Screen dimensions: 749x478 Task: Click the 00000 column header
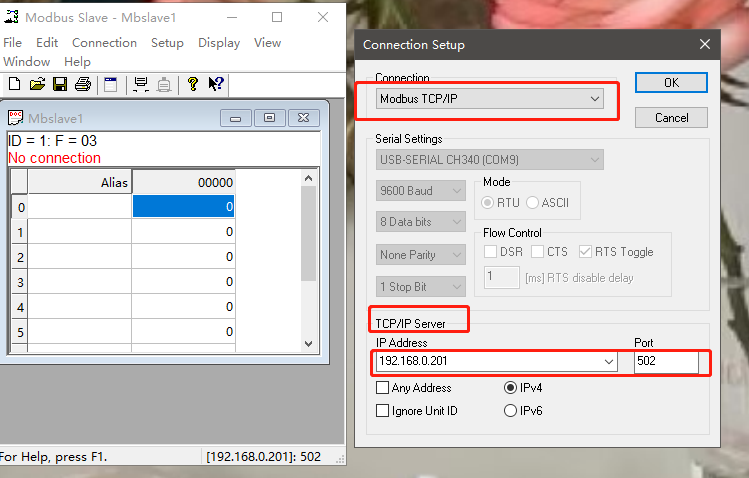pos(183,182)
